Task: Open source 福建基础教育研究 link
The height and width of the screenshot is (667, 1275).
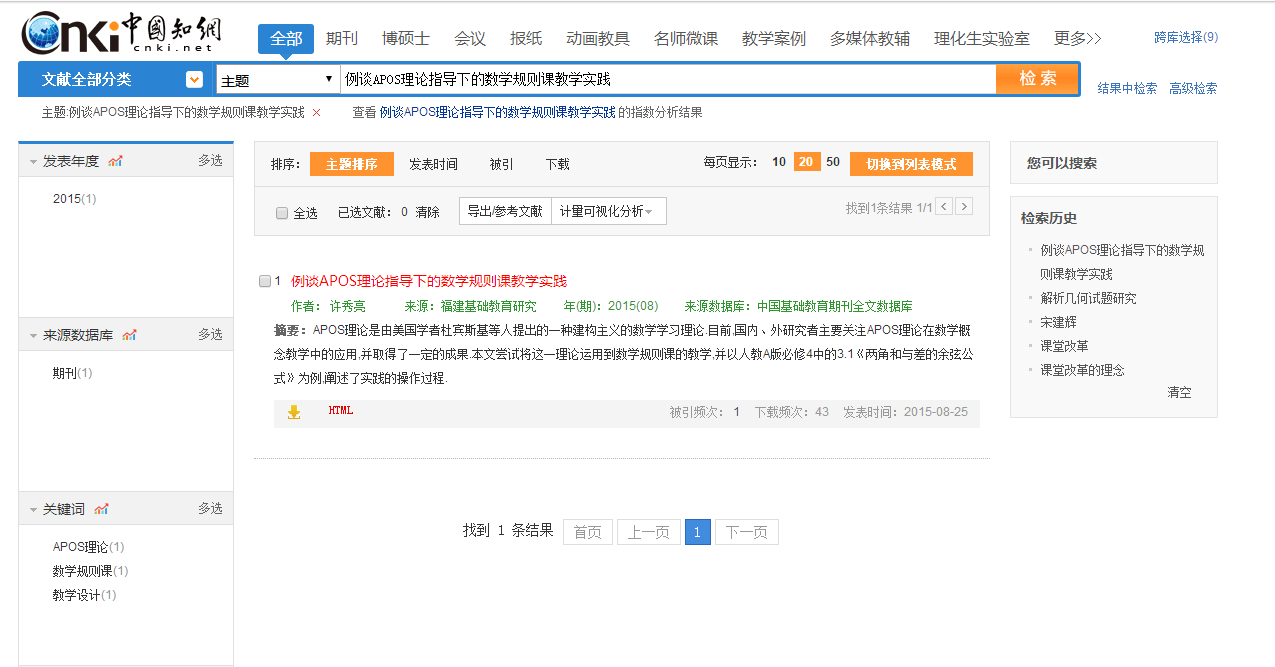Action: (x=488, y=306)
